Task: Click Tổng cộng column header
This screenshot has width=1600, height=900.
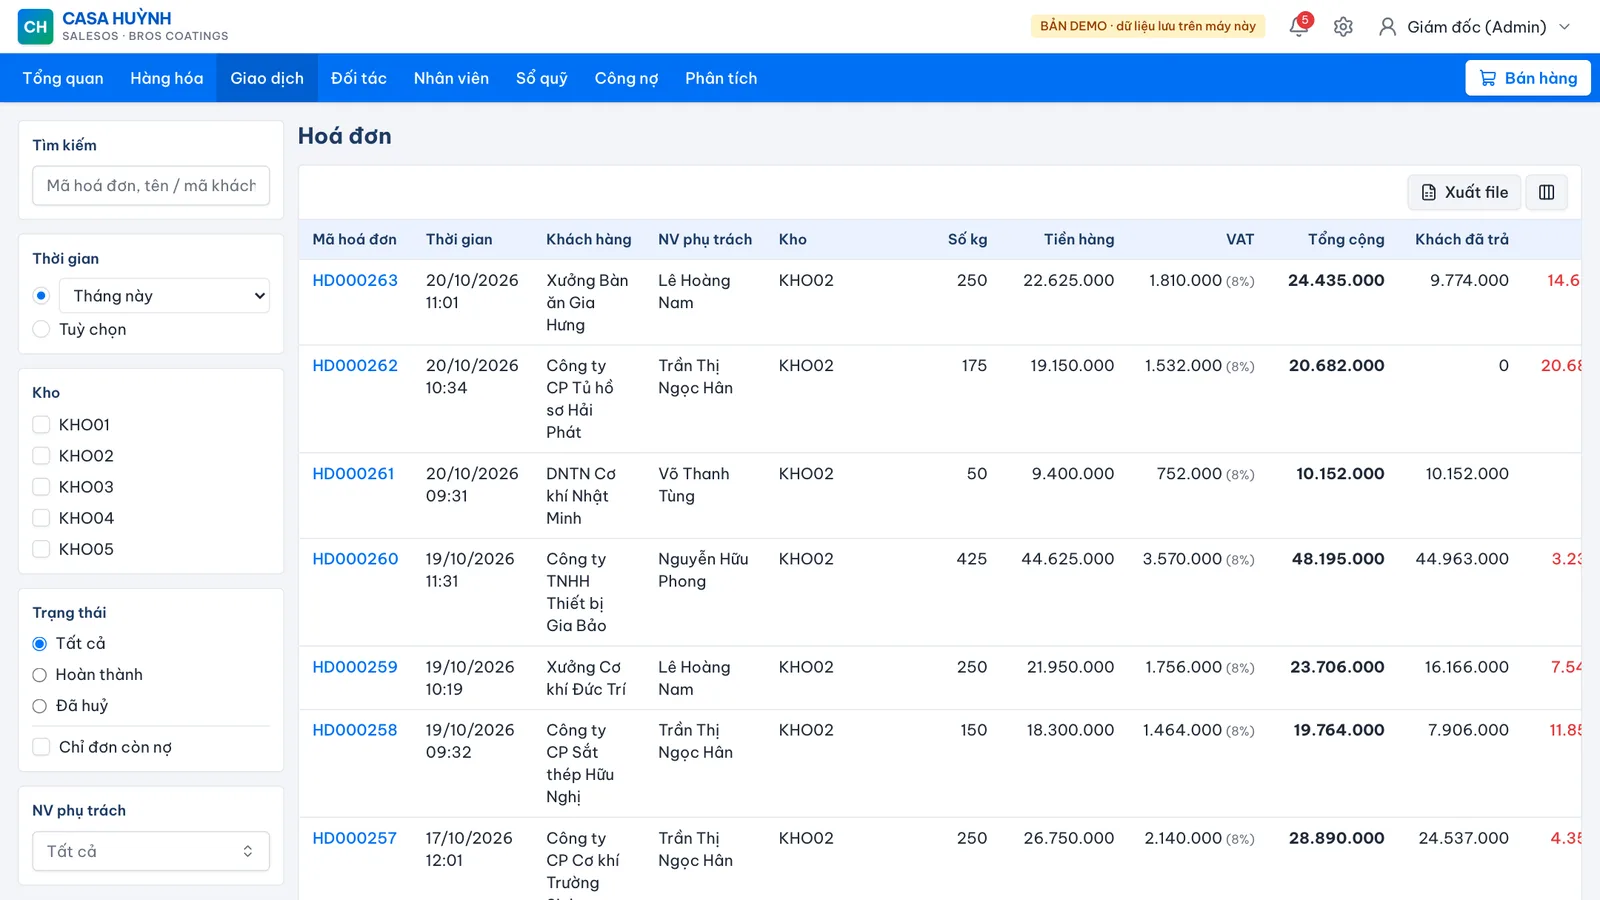Action: 1346,240
